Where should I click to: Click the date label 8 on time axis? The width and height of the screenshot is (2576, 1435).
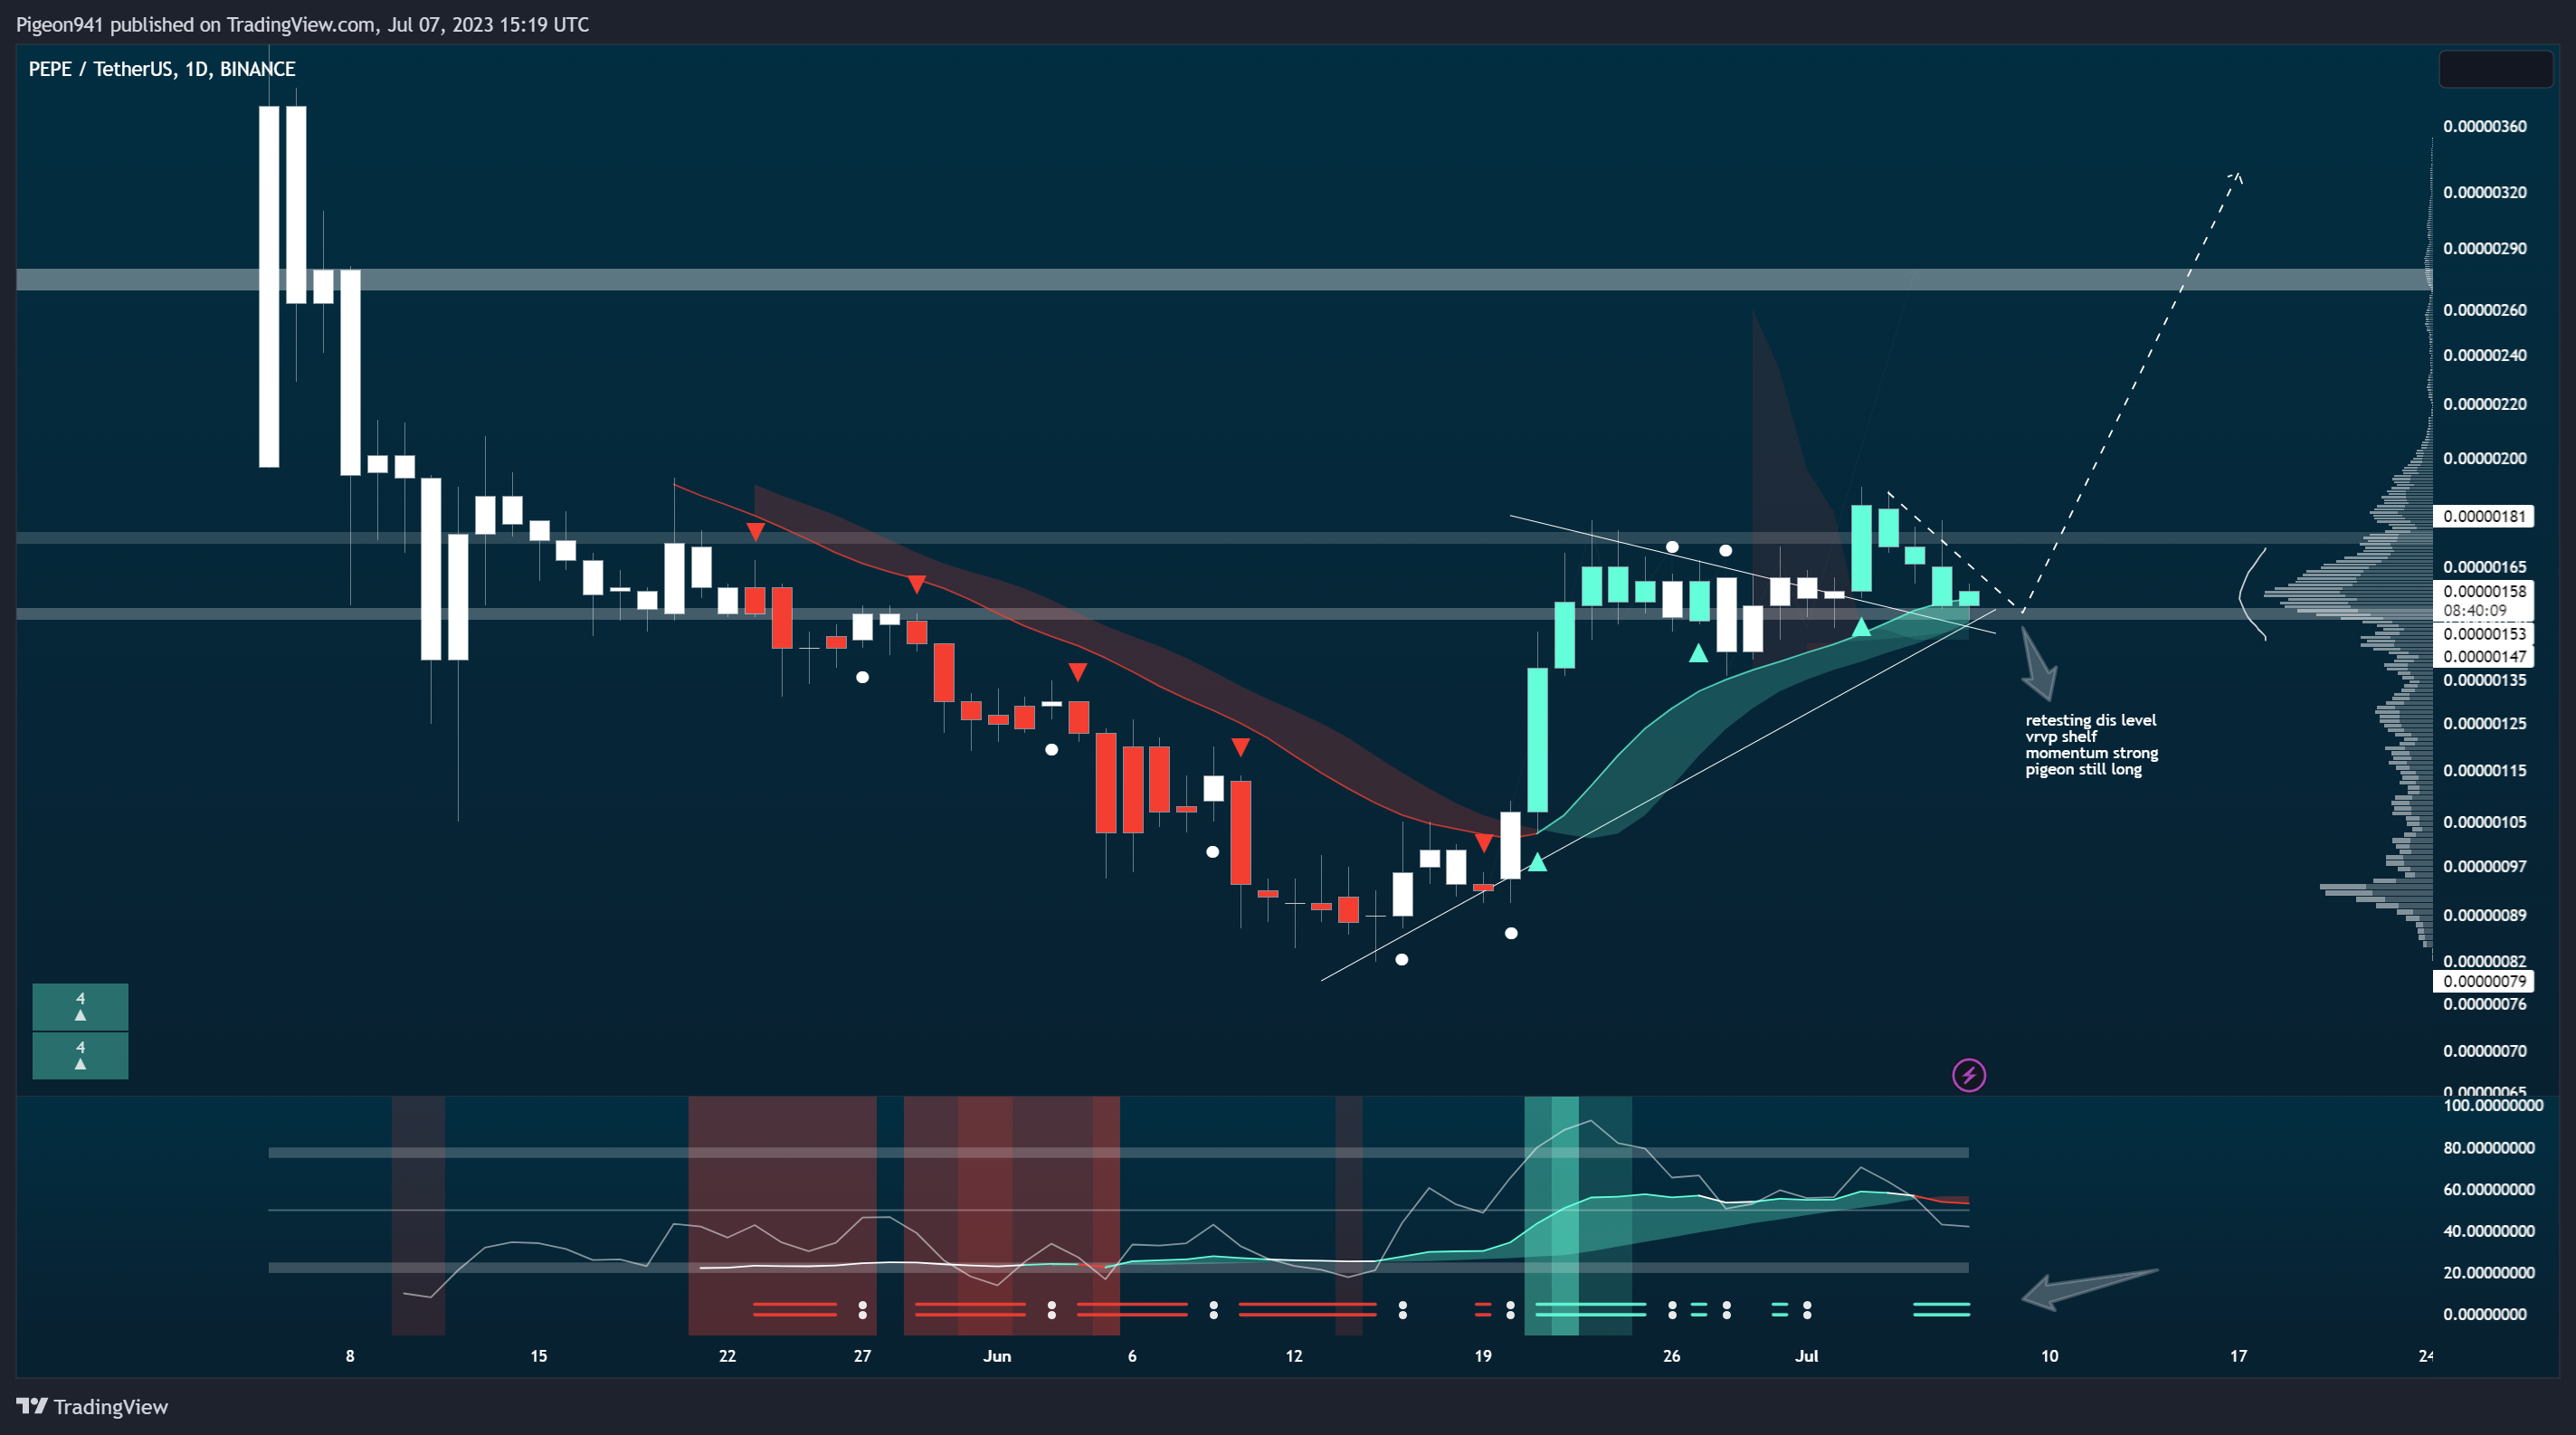[350, 1356]
